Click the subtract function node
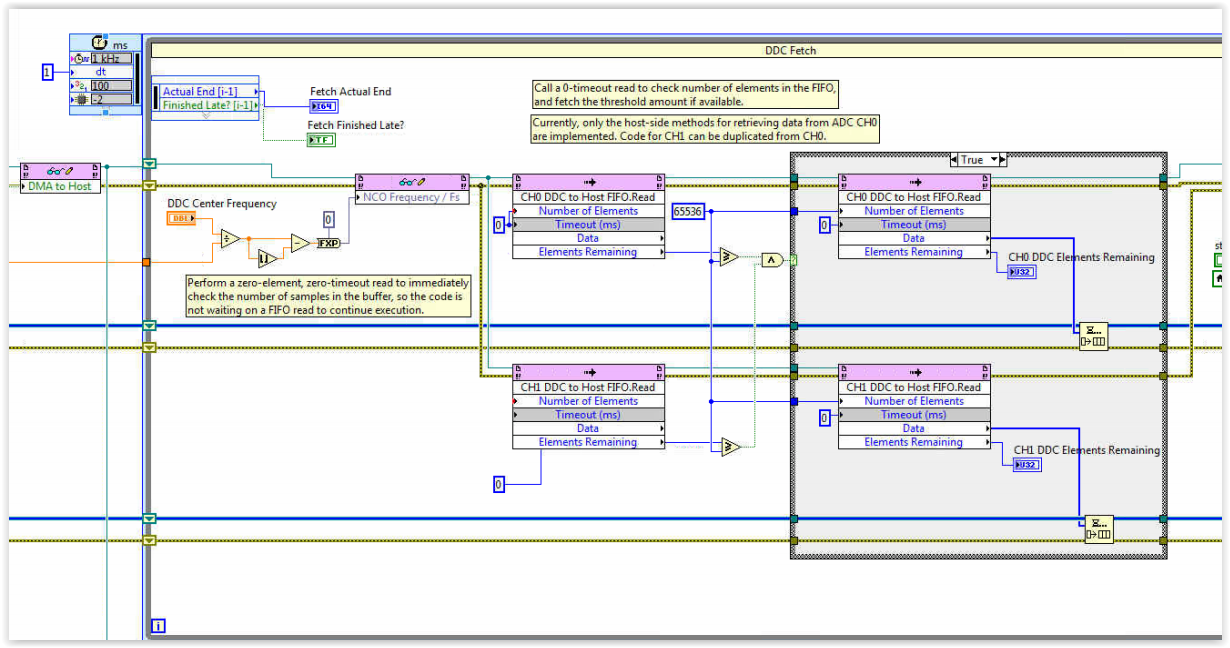The image size is (1230, 648). [300, 243]
